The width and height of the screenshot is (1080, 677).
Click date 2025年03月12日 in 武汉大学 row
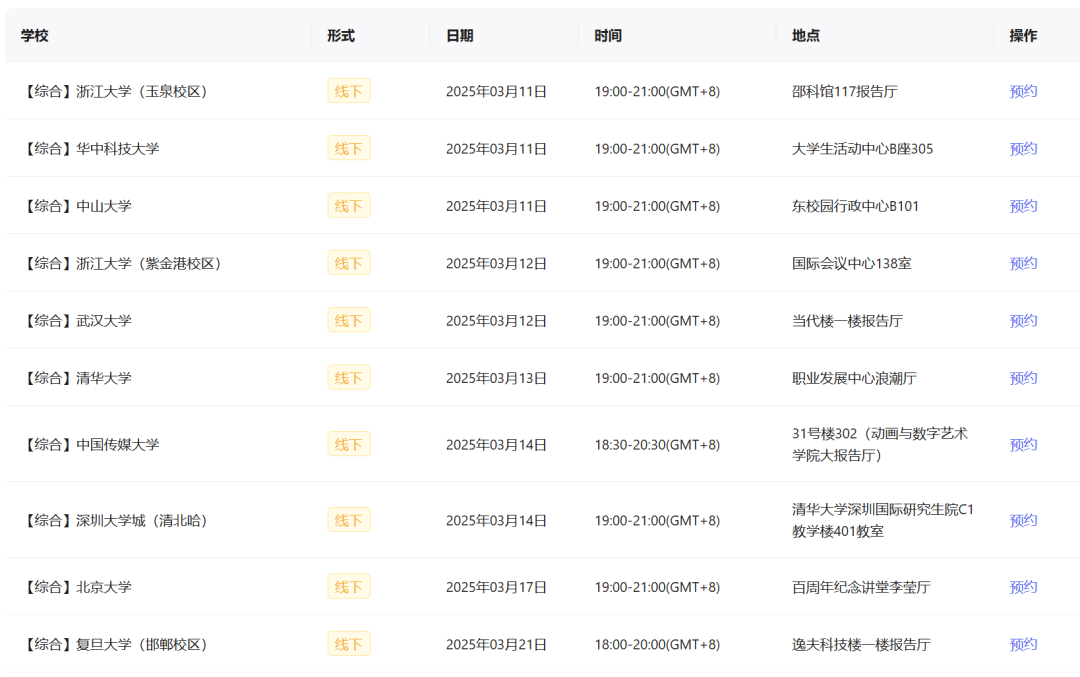click(x=496, y=320)
